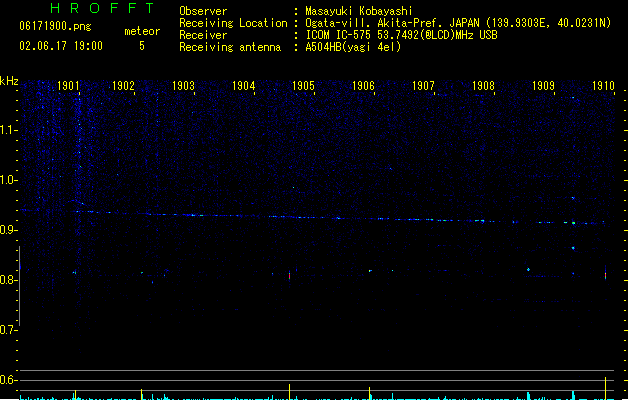Click the 1902 time marker
This screenshot has height=400, width=629.
123,86
